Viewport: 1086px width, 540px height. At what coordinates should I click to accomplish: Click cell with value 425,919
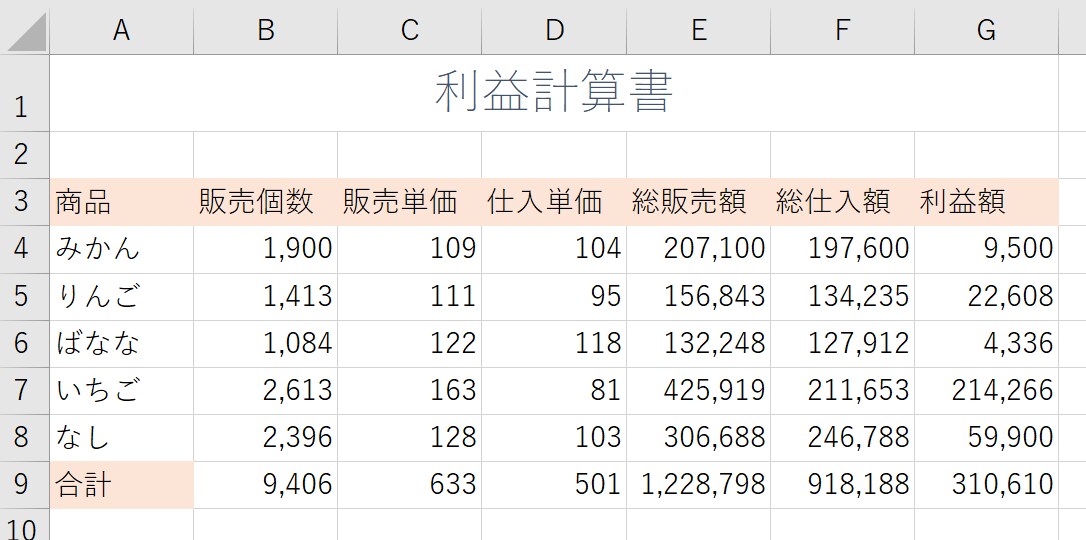point(699,390)
